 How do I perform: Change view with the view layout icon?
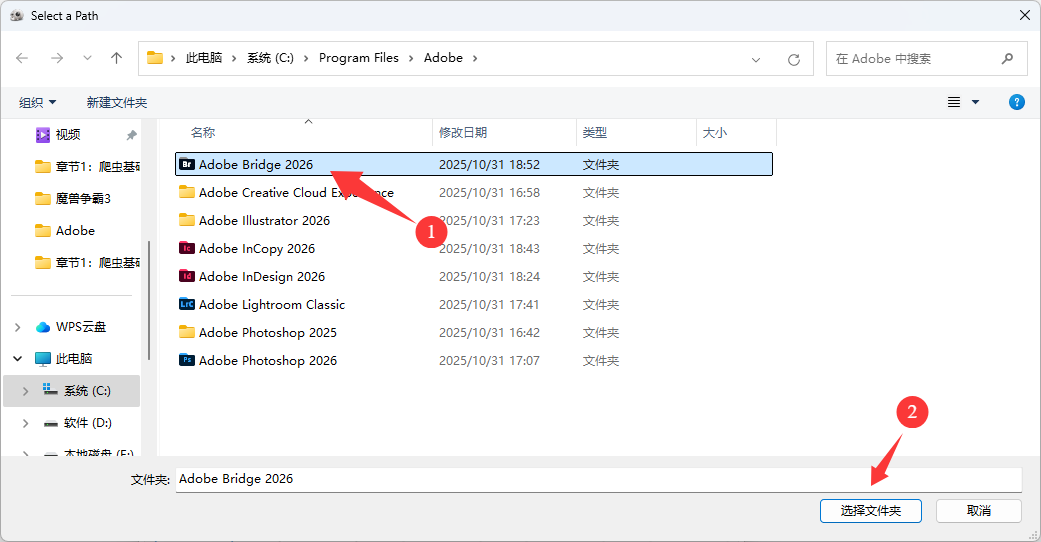coord(954,102)
